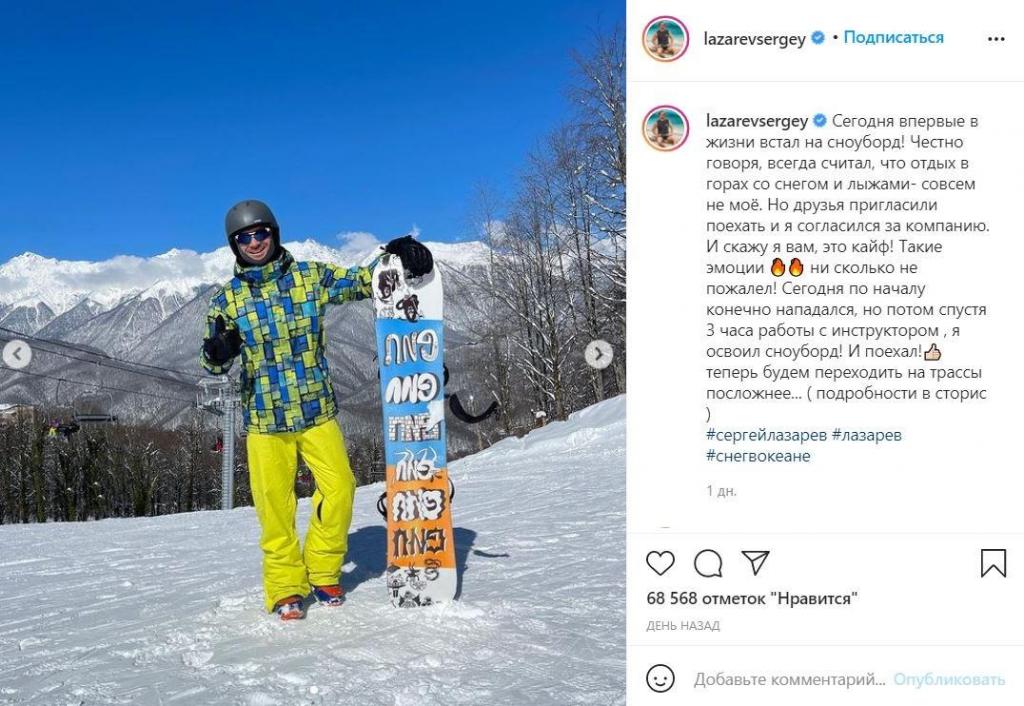Click lazarevsergey username in caption
Screen dimensions: 1024x706
pos(757,121)
